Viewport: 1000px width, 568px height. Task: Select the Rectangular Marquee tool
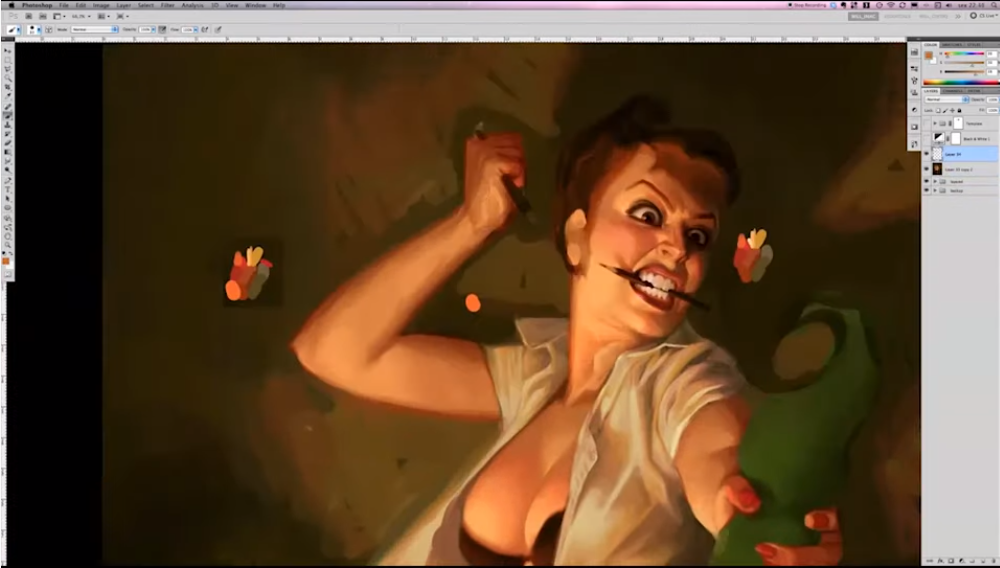[8, 60]
